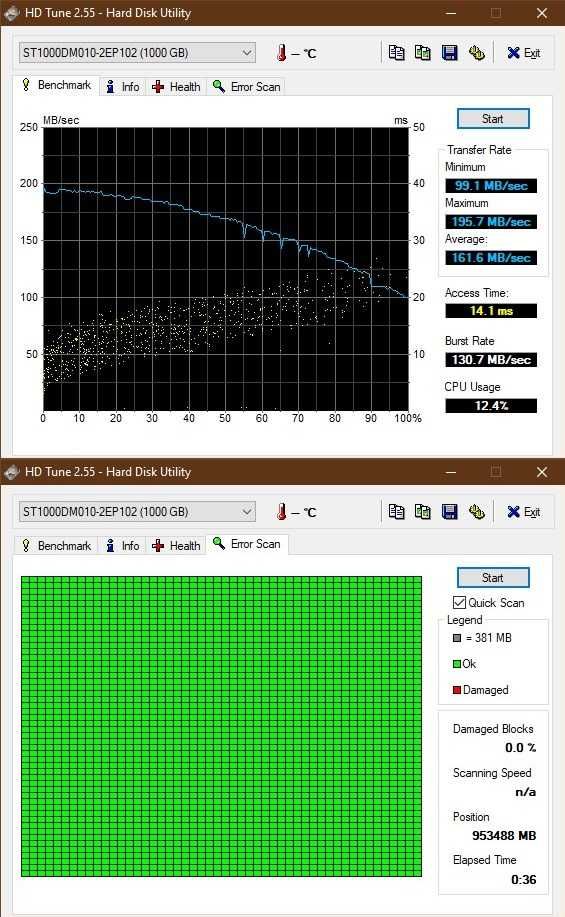565x917 pixels.
Task: Click Exit in upper HD Tune window
Action: click(523, 53)
